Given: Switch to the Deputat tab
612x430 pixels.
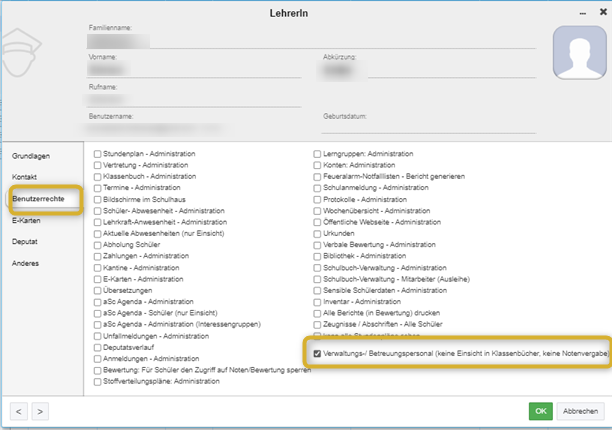Looking at the screenshot, I should [x=26, y=241].
